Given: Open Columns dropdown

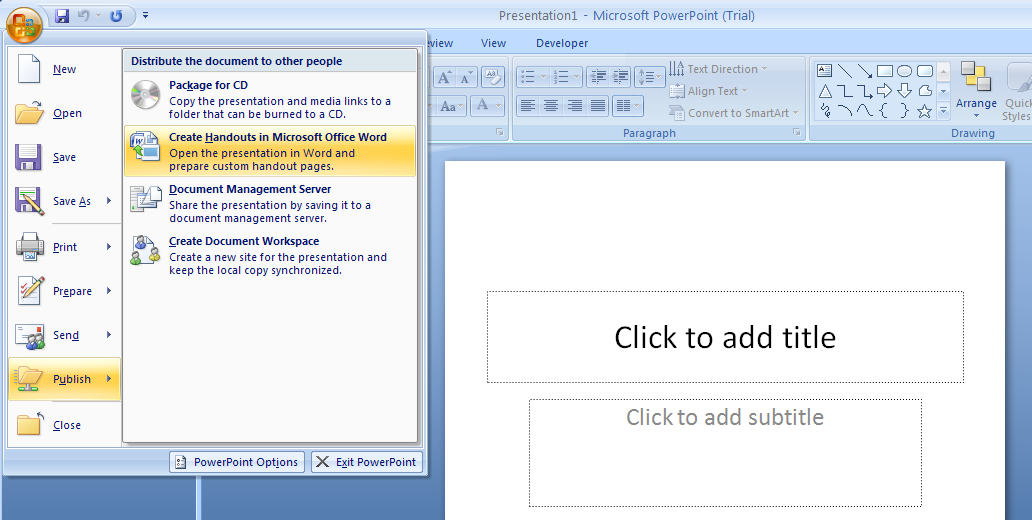Looking at the screenshot, I should [x=627, y=106].
